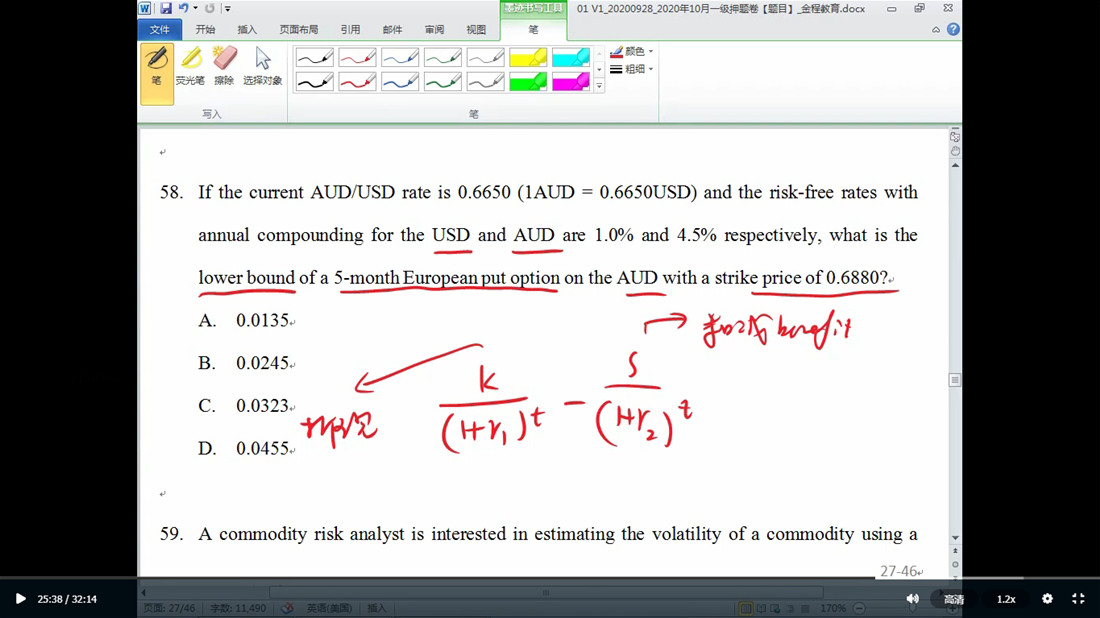Open the Undo history dropdown arrow

[195, 8]
